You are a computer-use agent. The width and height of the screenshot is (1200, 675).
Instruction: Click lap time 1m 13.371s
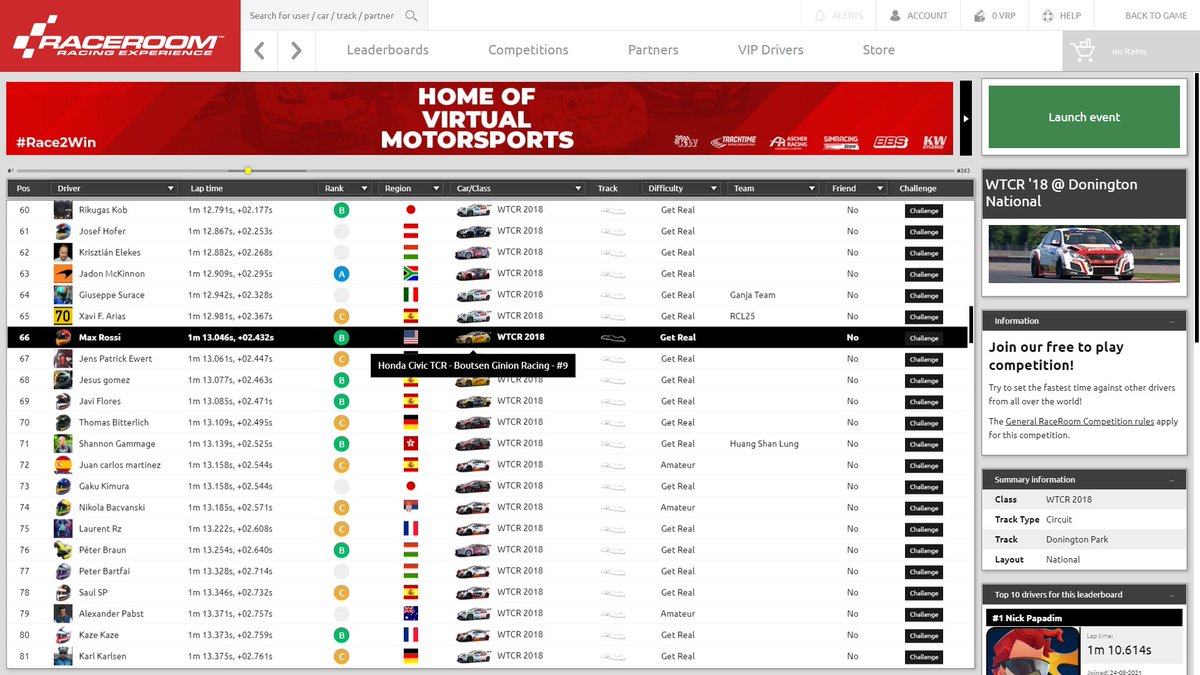tap(209, 614)
